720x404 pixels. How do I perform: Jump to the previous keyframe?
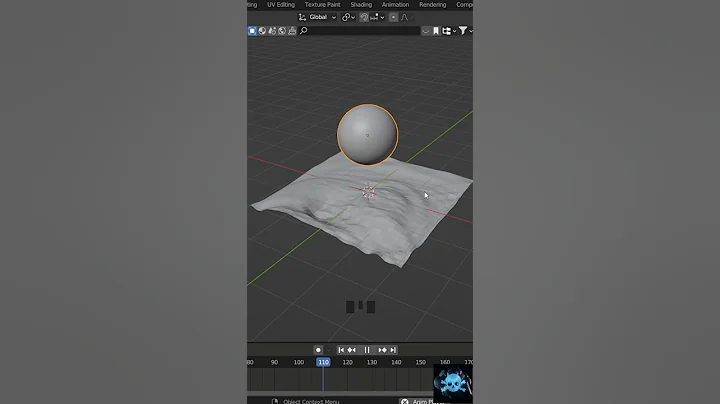[x=352, y=350]
